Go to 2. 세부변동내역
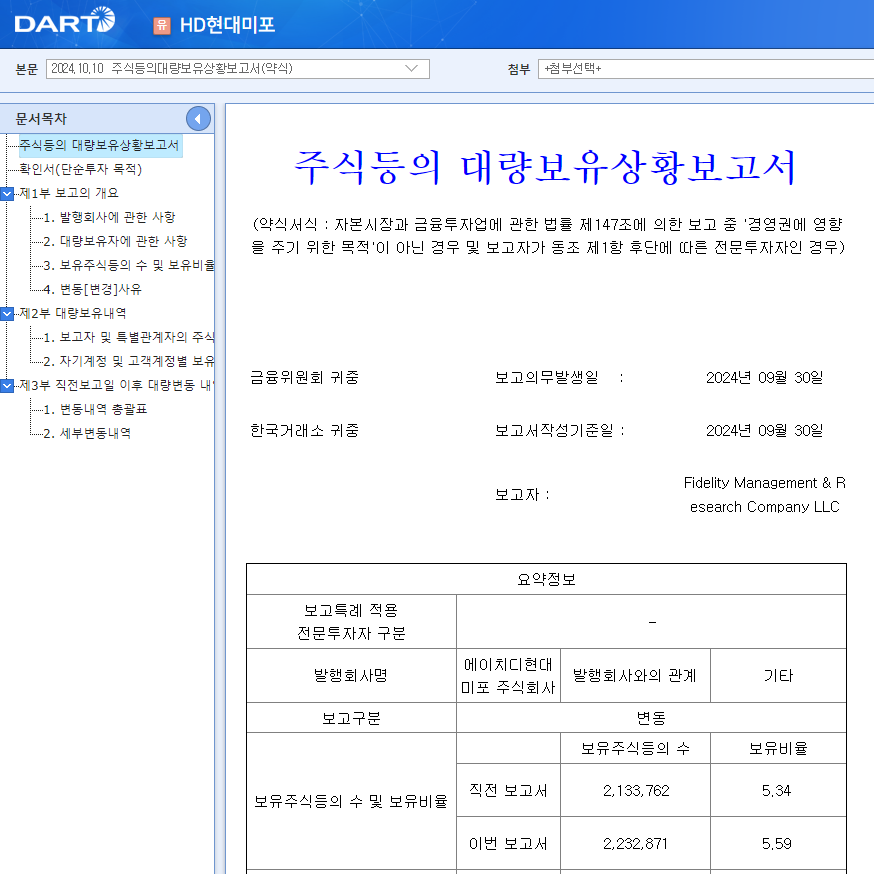 87,433
